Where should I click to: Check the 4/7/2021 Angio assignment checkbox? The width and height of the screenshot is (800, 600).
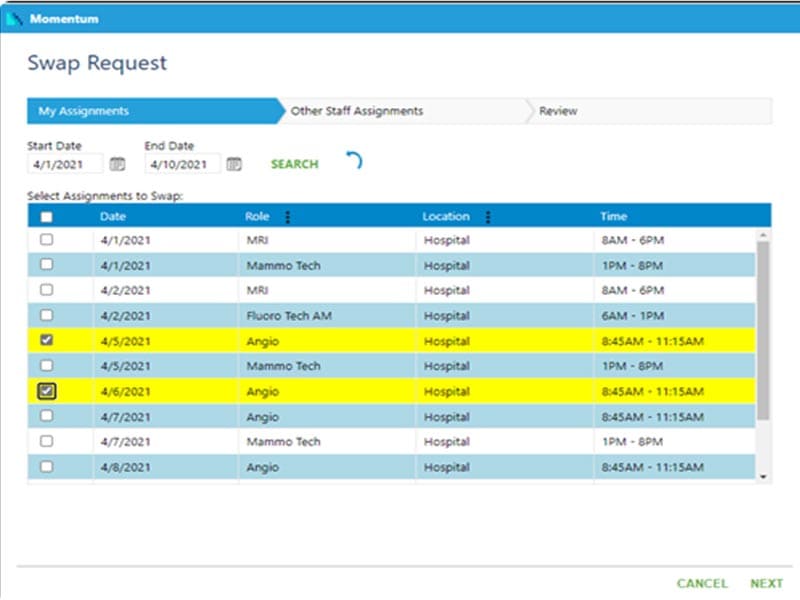46,416
